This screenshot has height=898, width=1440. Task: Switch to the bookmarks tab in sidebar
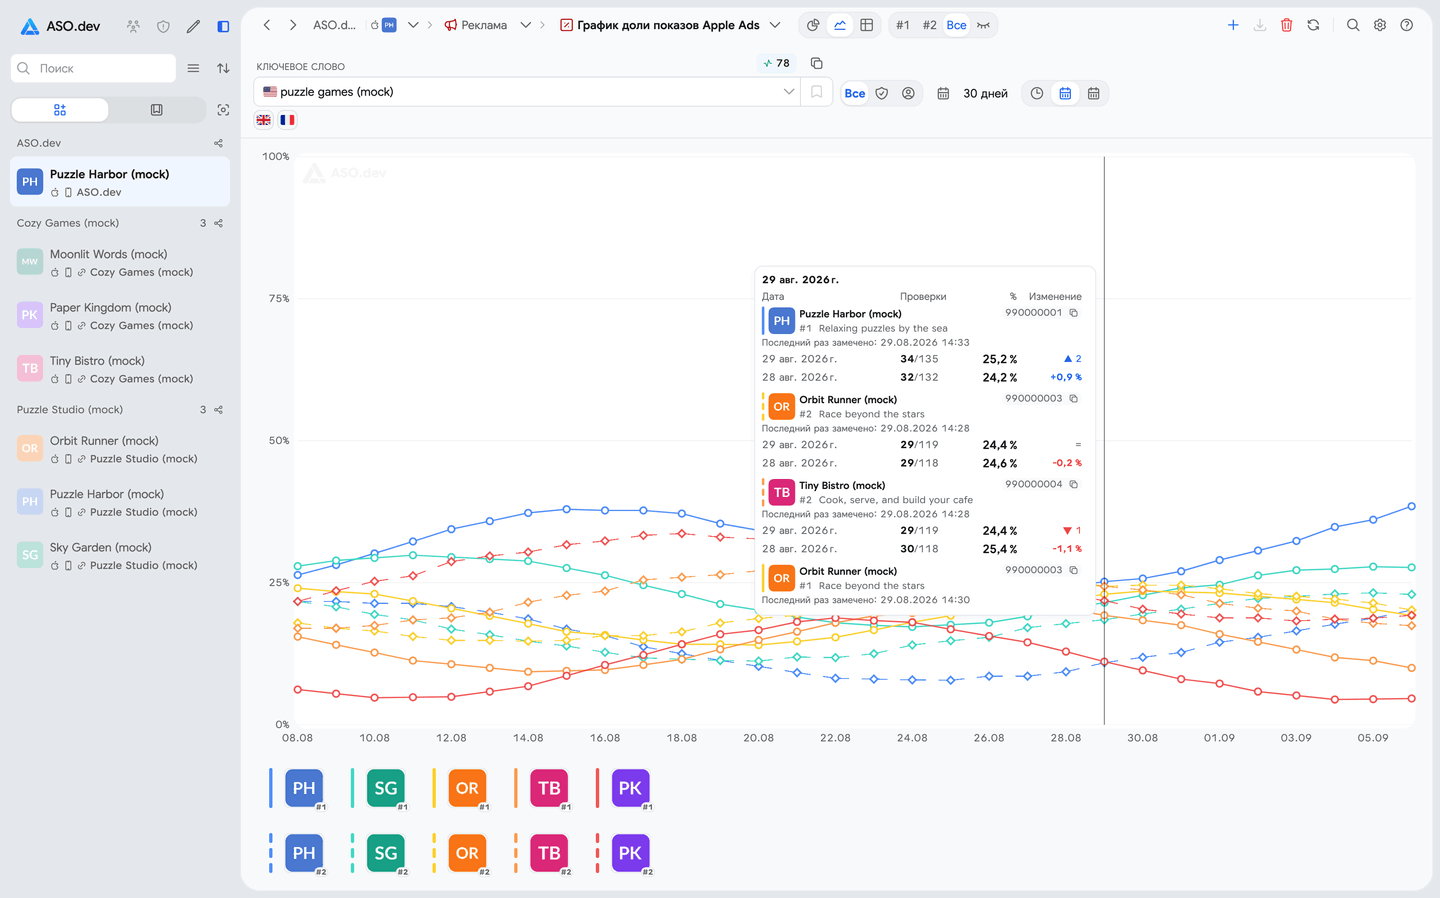[156, 110]
